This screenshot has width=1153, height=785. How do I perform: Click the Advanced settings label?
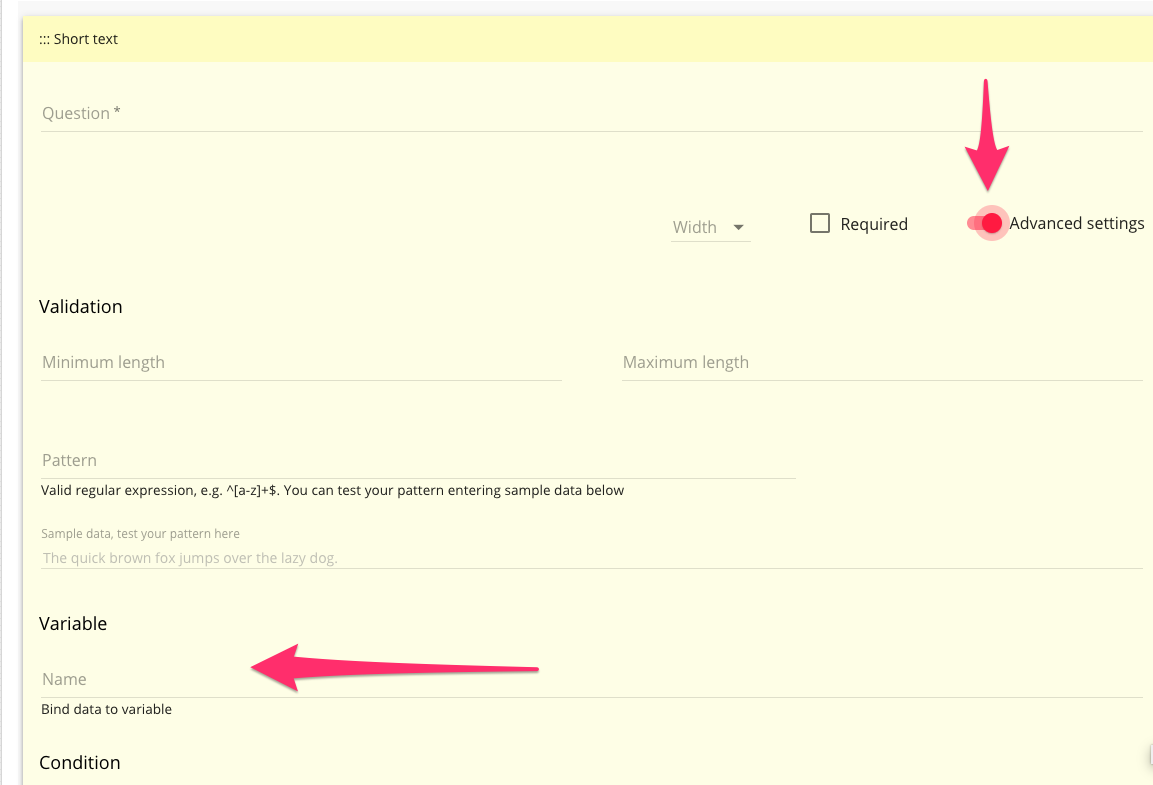1076,224
